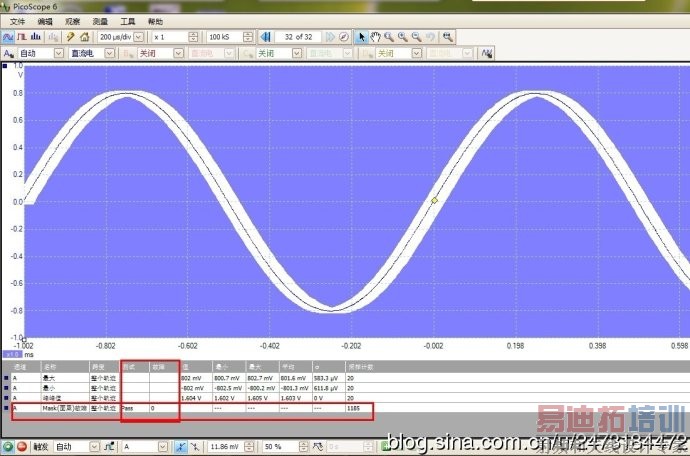Select the hand pan tool
Screen dimensions: 690x456
coord(375,37)
